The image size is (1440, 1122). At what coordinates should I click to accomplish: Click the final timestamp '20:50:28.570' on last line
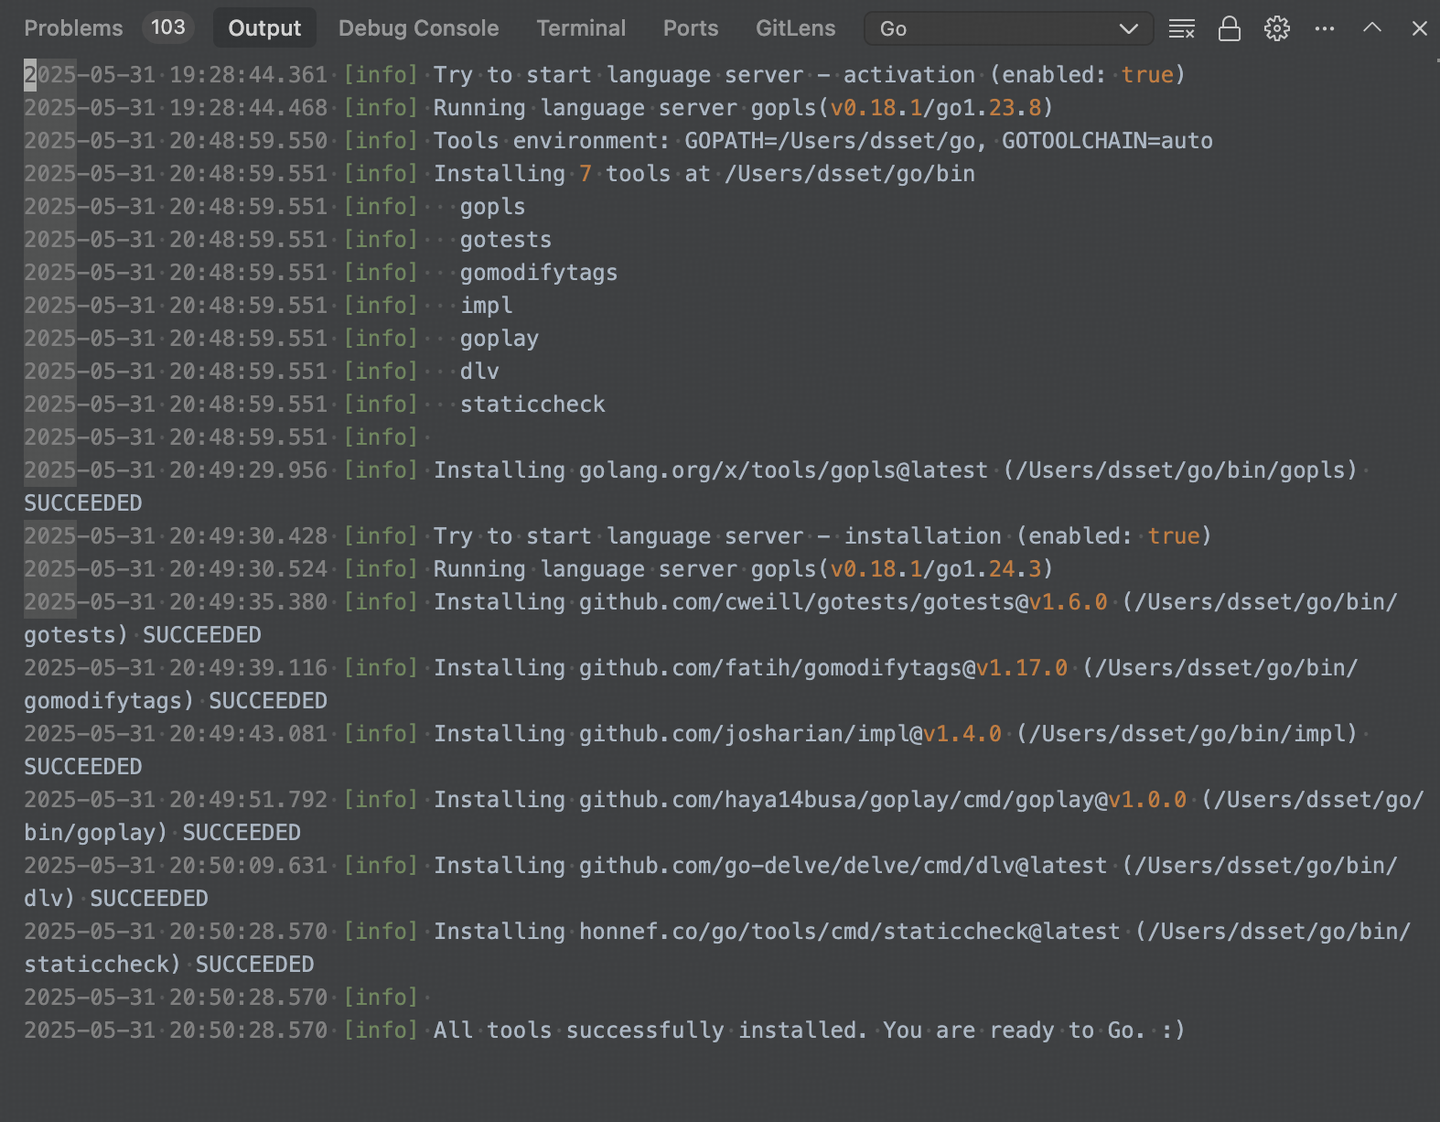pyautogui.click(x=248, y=1031)
